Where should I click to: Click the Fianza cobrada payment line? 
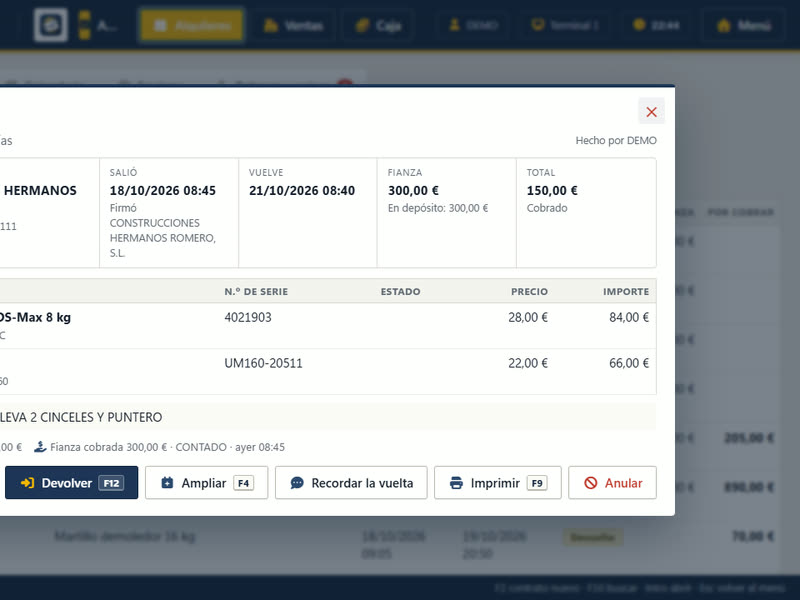click(x=159, y=447)
